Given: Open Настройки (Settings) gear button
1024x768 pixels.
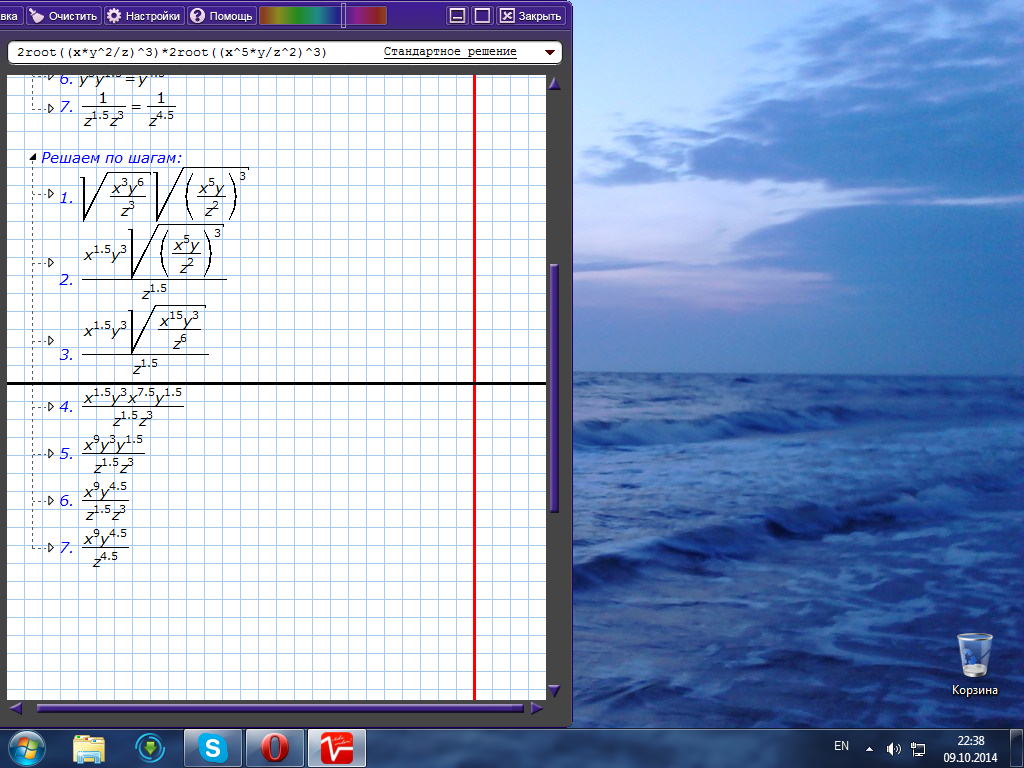Looking at the screenshot, I should pyautogui.click(x=144, y=16).
